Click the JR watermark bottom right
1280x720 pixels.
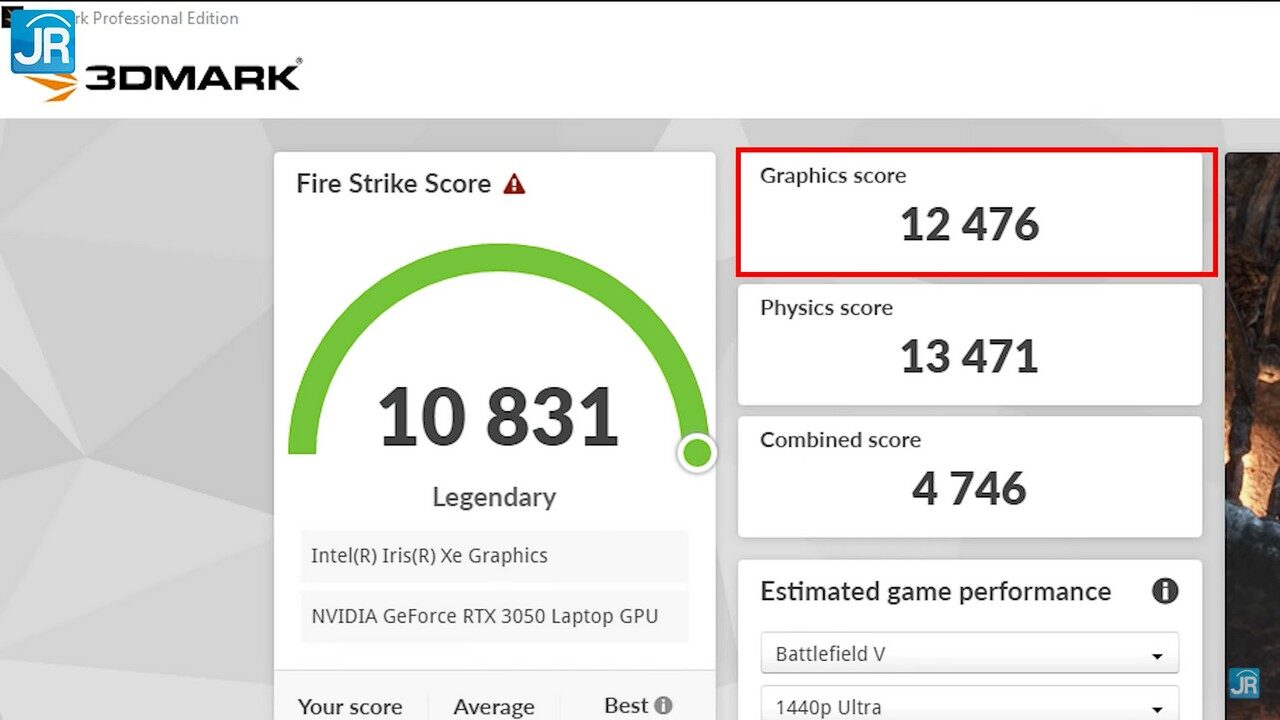(1246, 684)
